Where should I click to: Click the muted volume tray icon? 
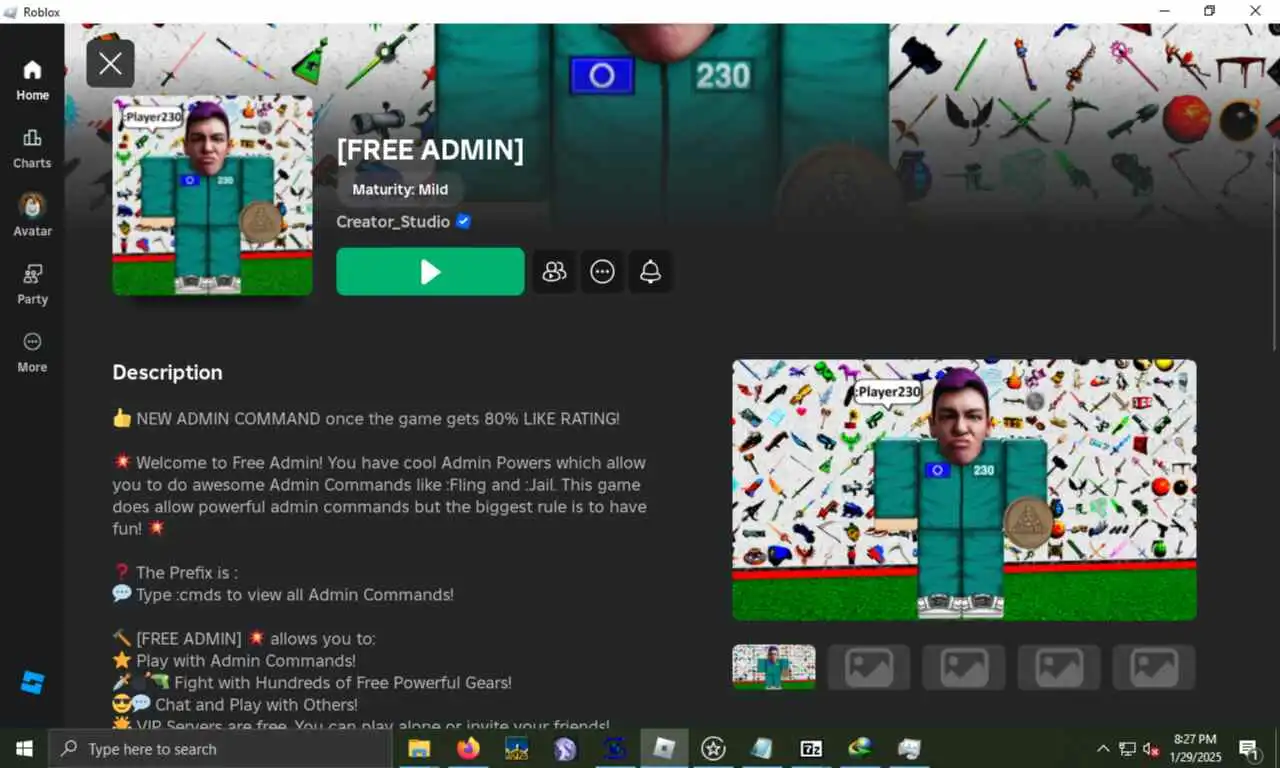click(x=1151, y=748)
